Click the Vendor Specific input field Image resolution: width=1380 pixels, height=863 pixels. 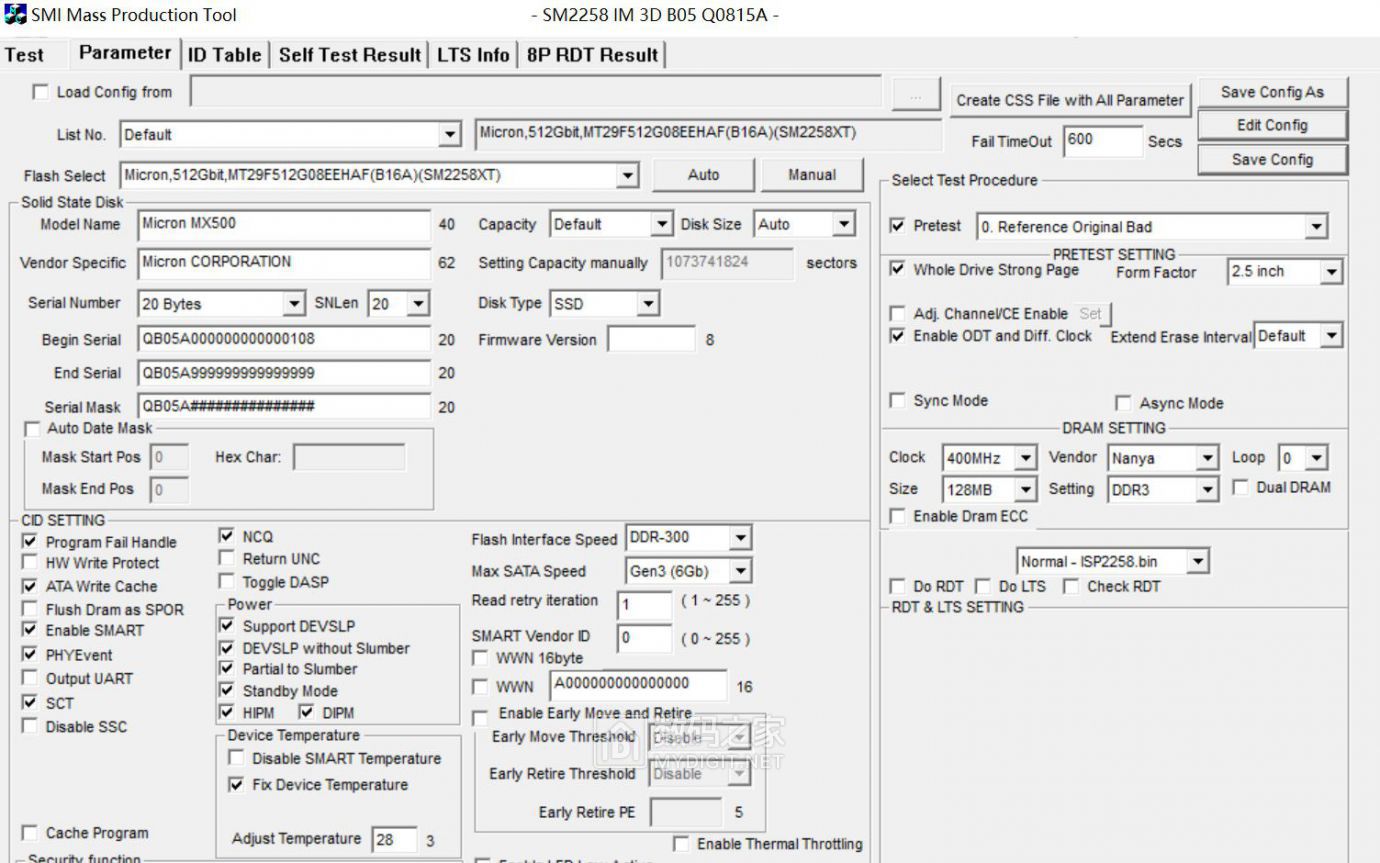(285, 263)
